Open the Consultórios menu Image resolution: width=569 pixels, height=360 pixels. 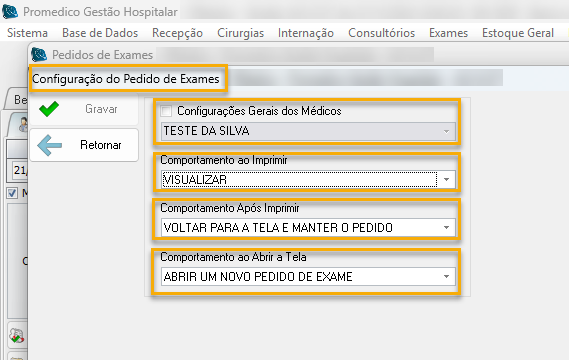pos(381,33)
